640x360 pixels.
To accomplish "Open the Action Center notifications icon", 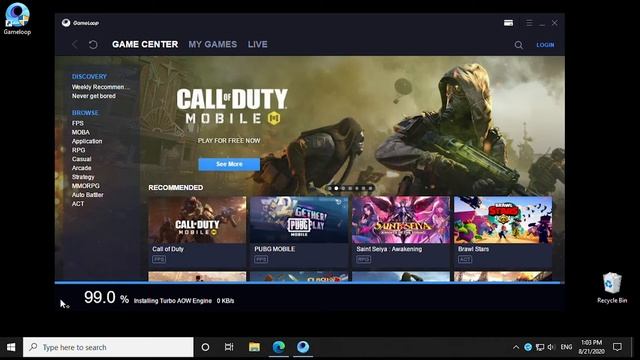I will coord(617,347).
